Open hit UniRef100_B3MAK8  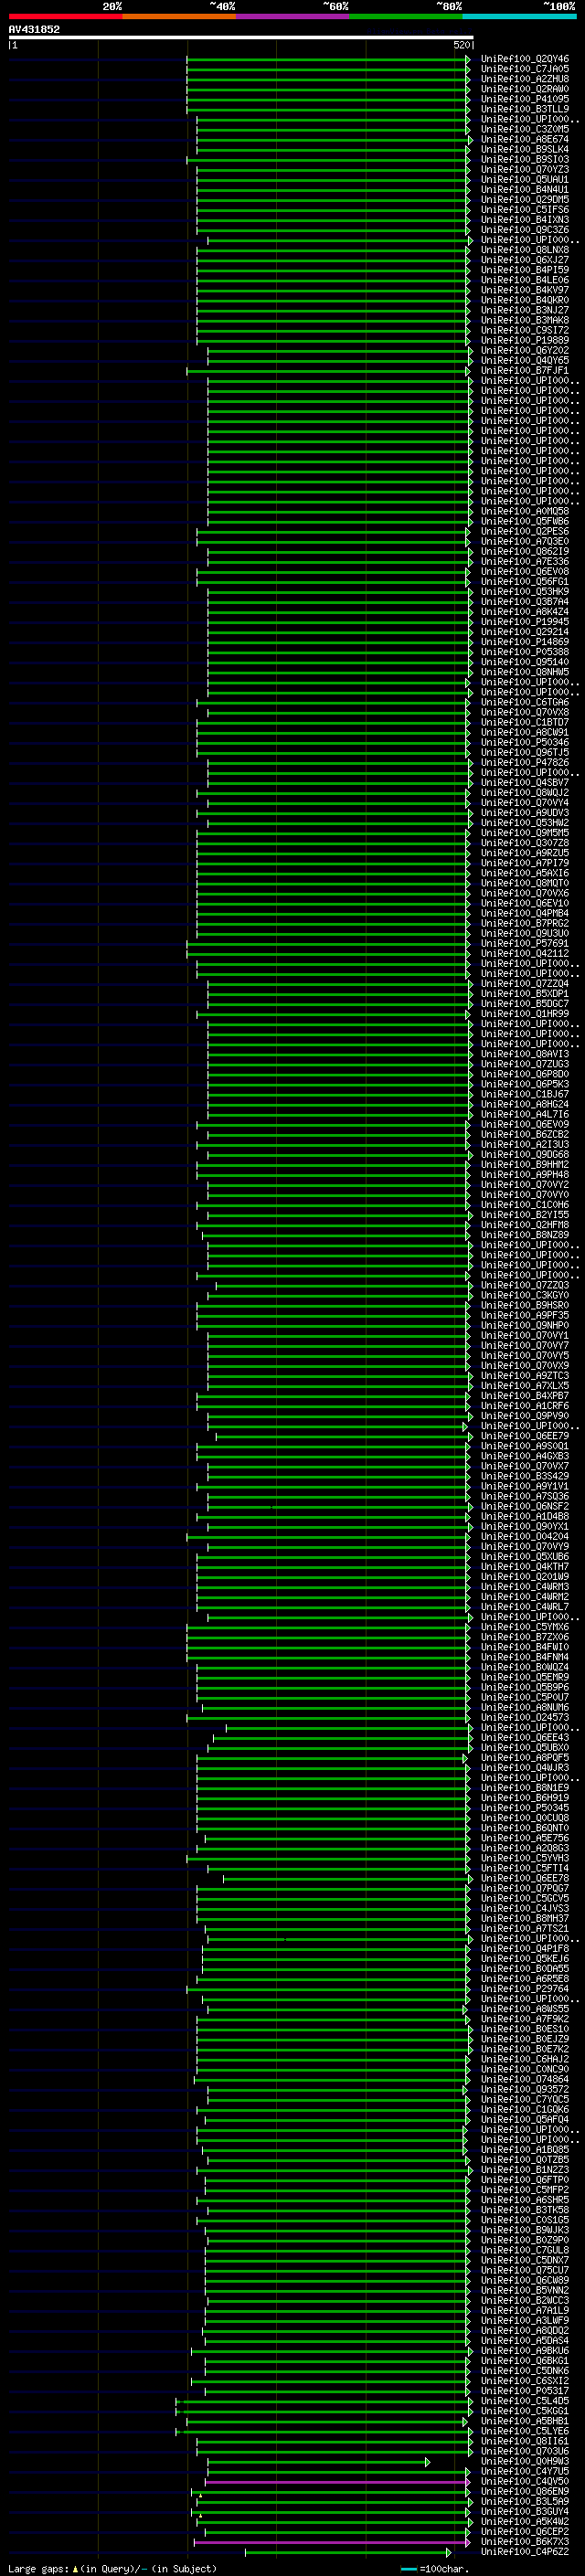pyautogui.click(x=525, y=320)
